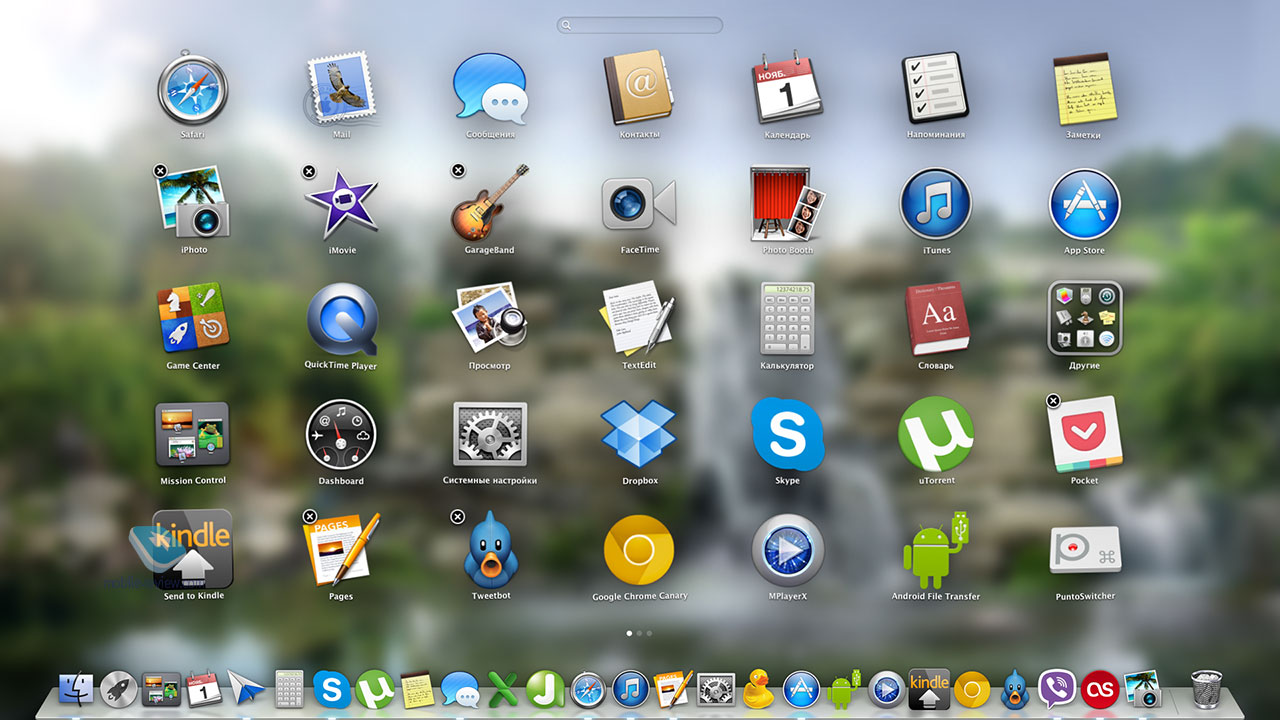Open Просмотр preview app
The width and height of the screenshot is (1280, 720).
[490, 319]
